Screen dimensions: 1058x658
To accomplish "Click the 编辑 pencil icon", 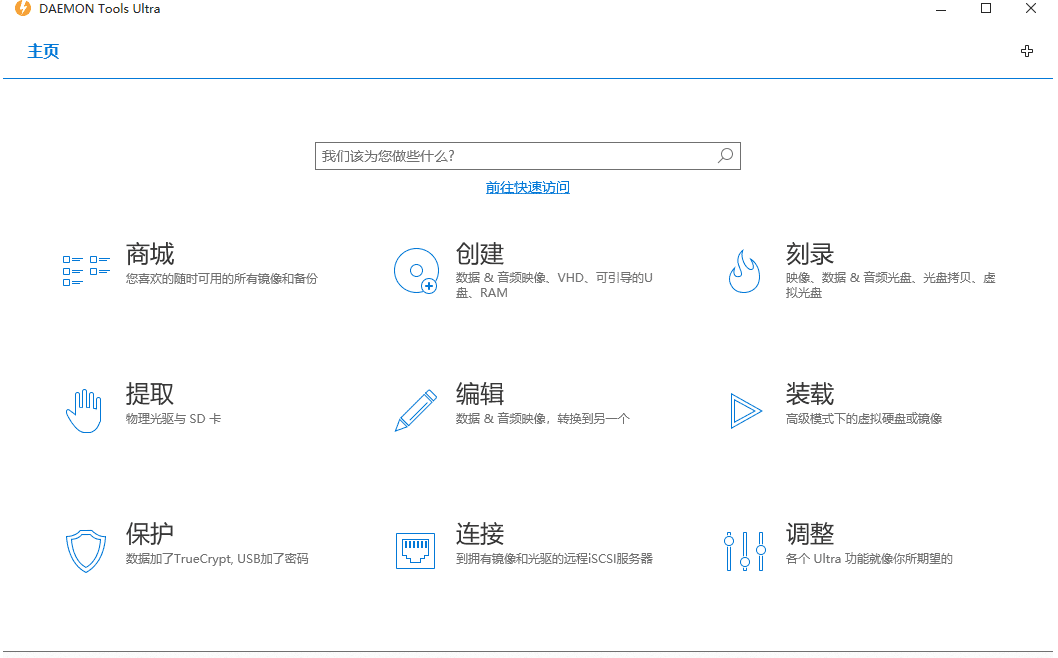I will (x=416, y=410).
